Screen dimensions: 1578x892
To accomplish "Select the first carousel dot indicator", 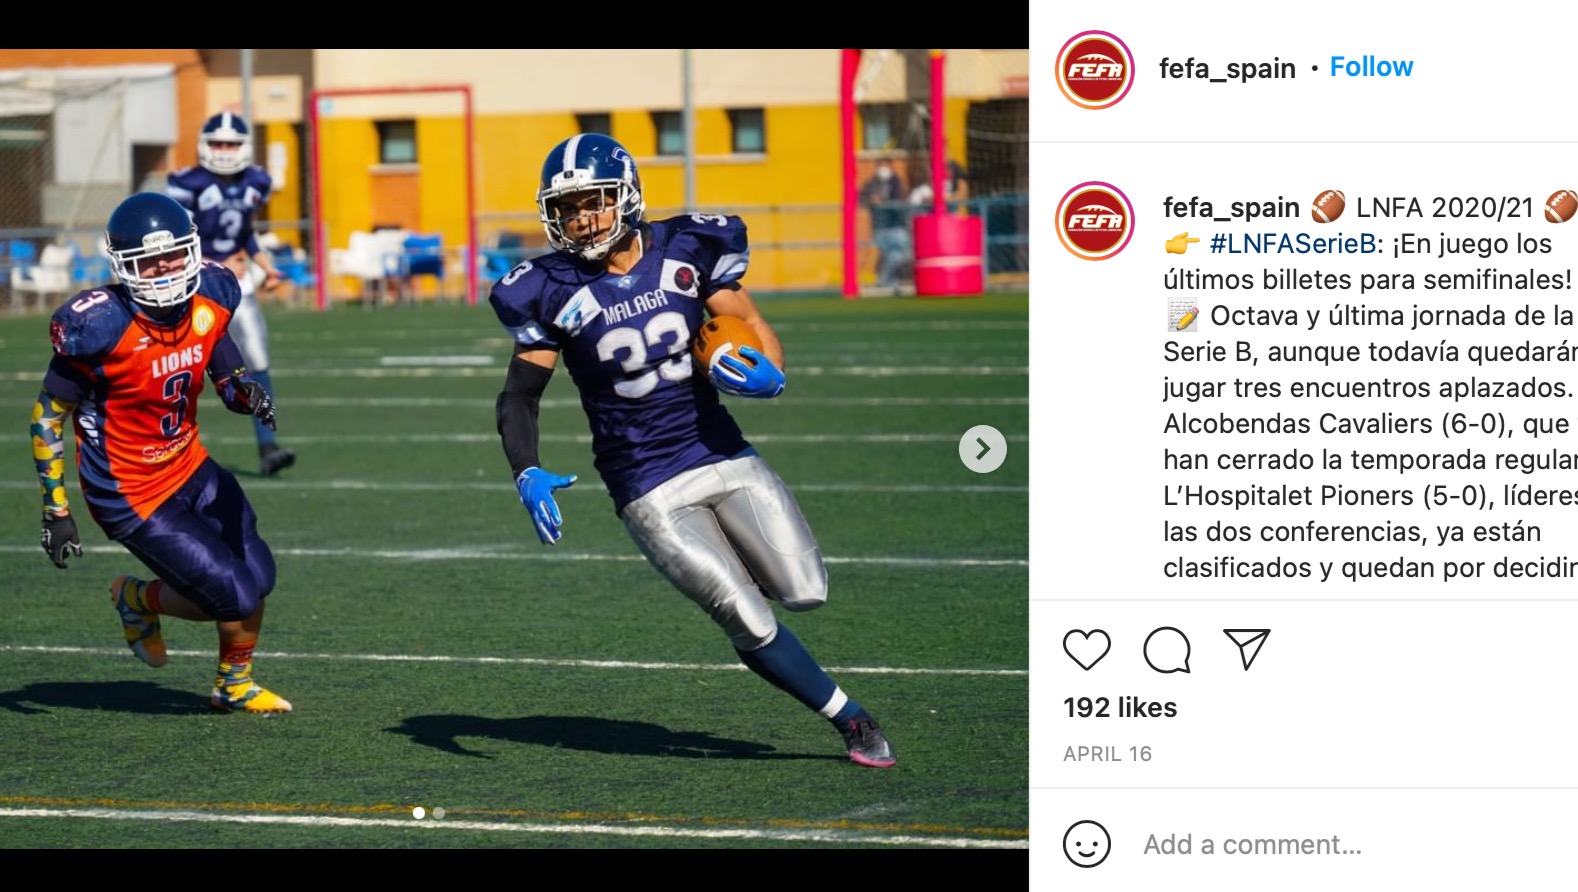I will 419,813.
